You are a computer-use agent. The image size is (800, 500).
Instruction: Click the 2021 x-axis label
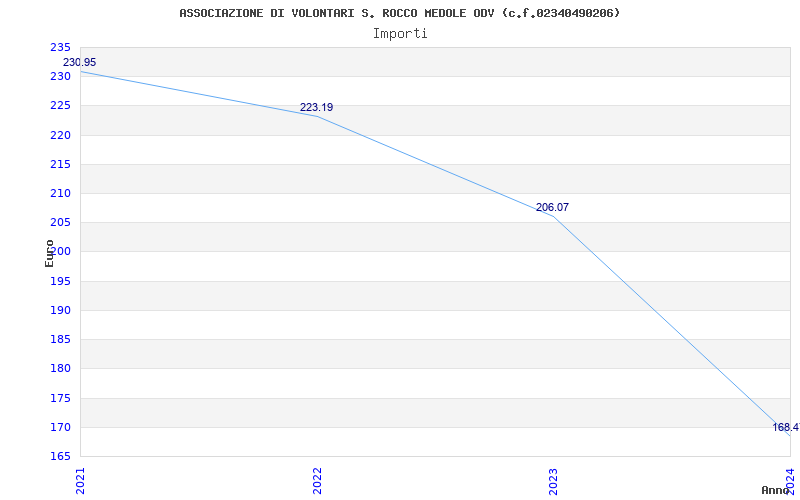[81, 481]
